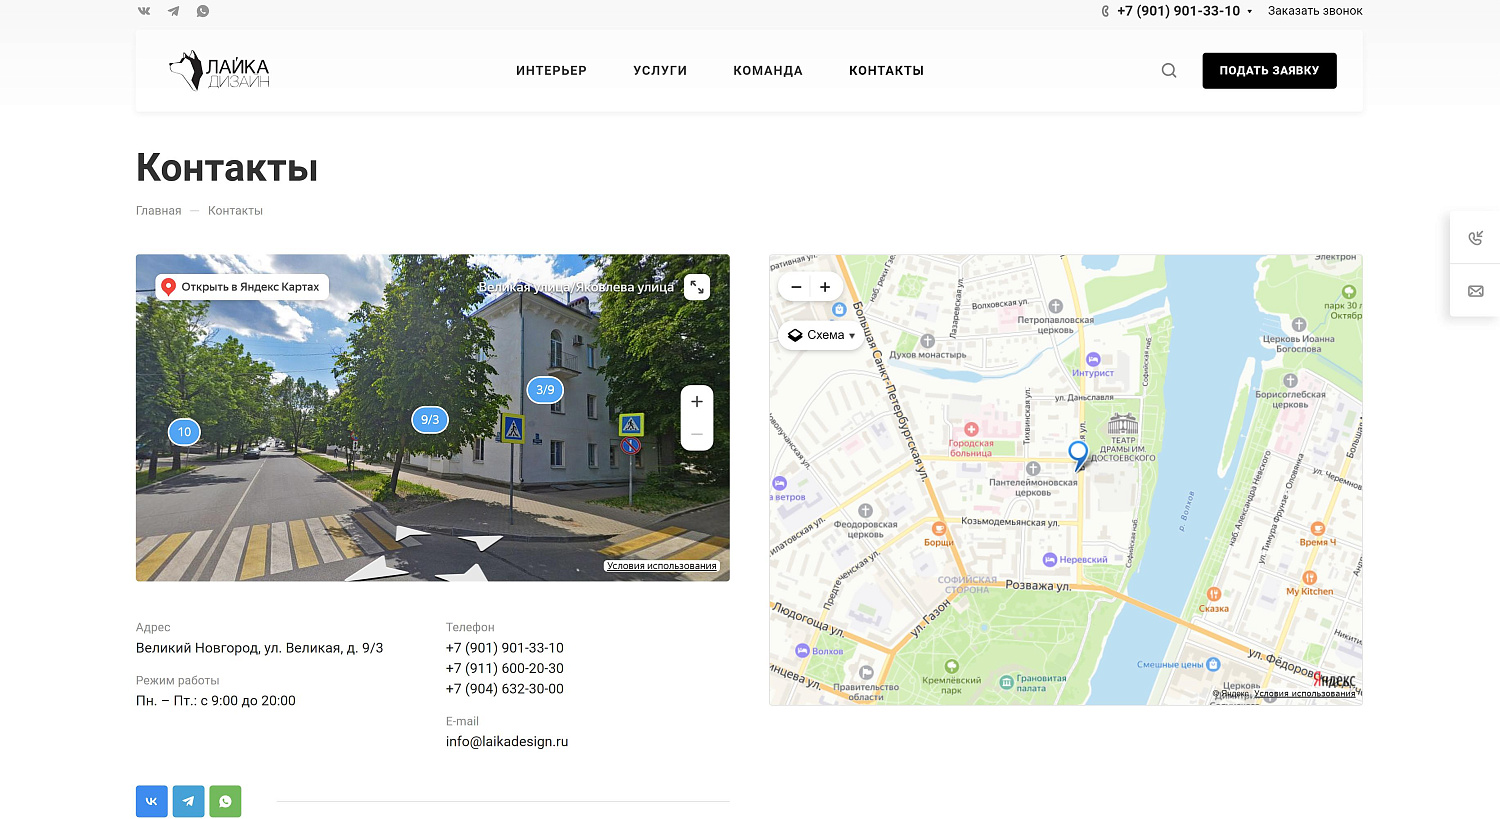The height and width of the screenshot is (819, 1500).
Task: Zoom out the map with minus
Action: [x=796, y=287]
